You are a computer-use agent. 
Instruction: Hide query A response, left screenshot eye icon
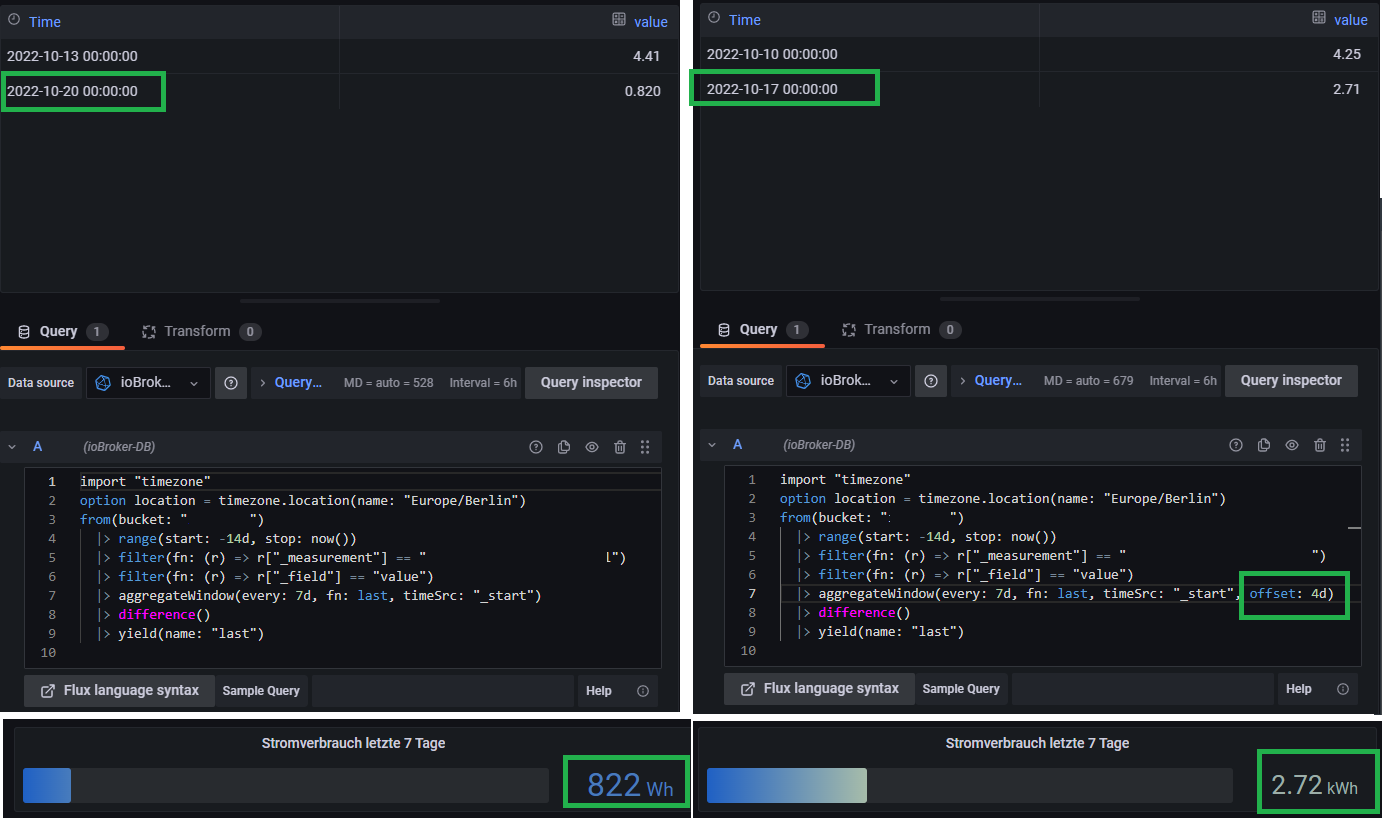[592, 447]
